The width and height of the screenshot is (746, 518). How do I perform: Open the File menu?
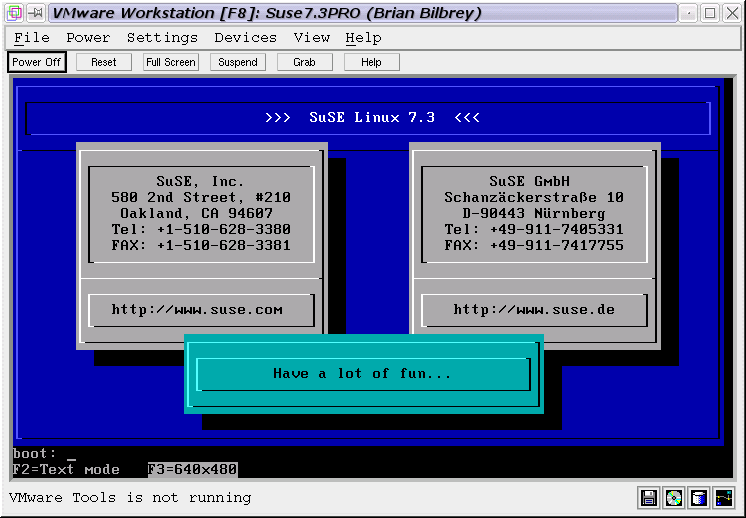point(32,38)
